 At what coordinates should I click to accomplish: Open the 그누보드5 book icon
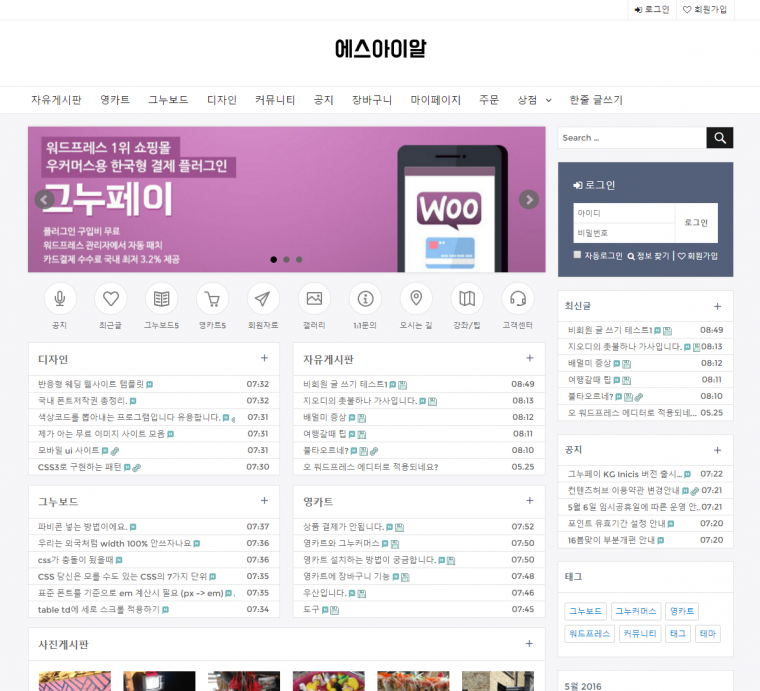pos(161,298)
